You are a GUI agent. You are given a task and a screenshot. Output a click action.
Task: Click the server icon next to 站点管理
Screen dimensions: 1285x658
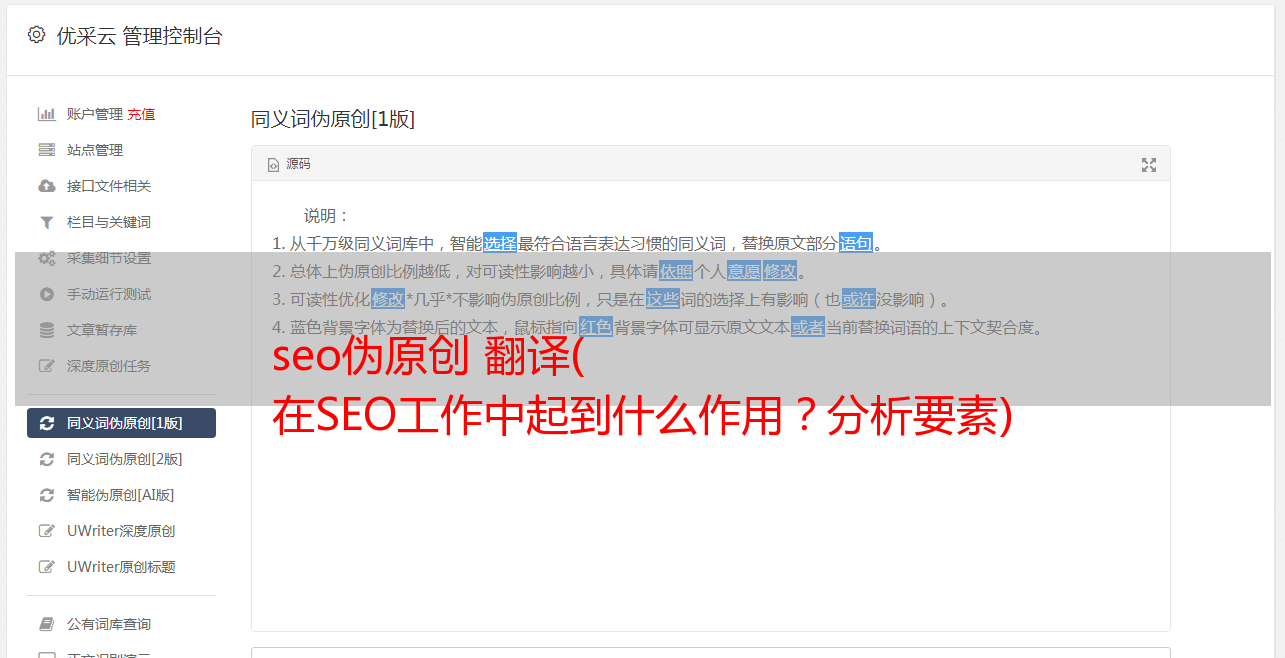[x=46, y=150]
